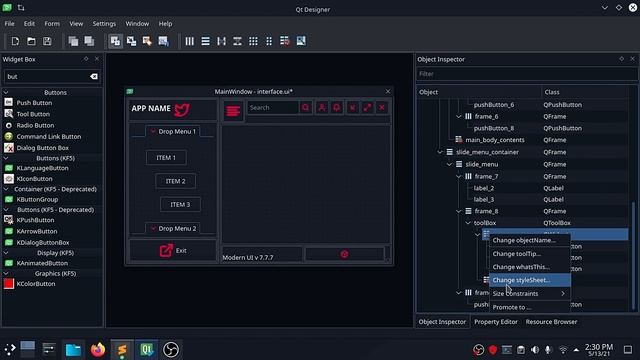640x360 pixels.
Task: Clear the Widget Box search text
Action: (x=94, y=76)
